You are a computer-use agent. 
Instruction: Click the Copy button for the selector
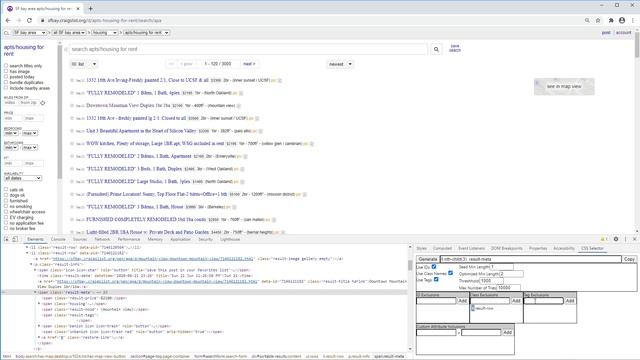click(x=629, y=259)
